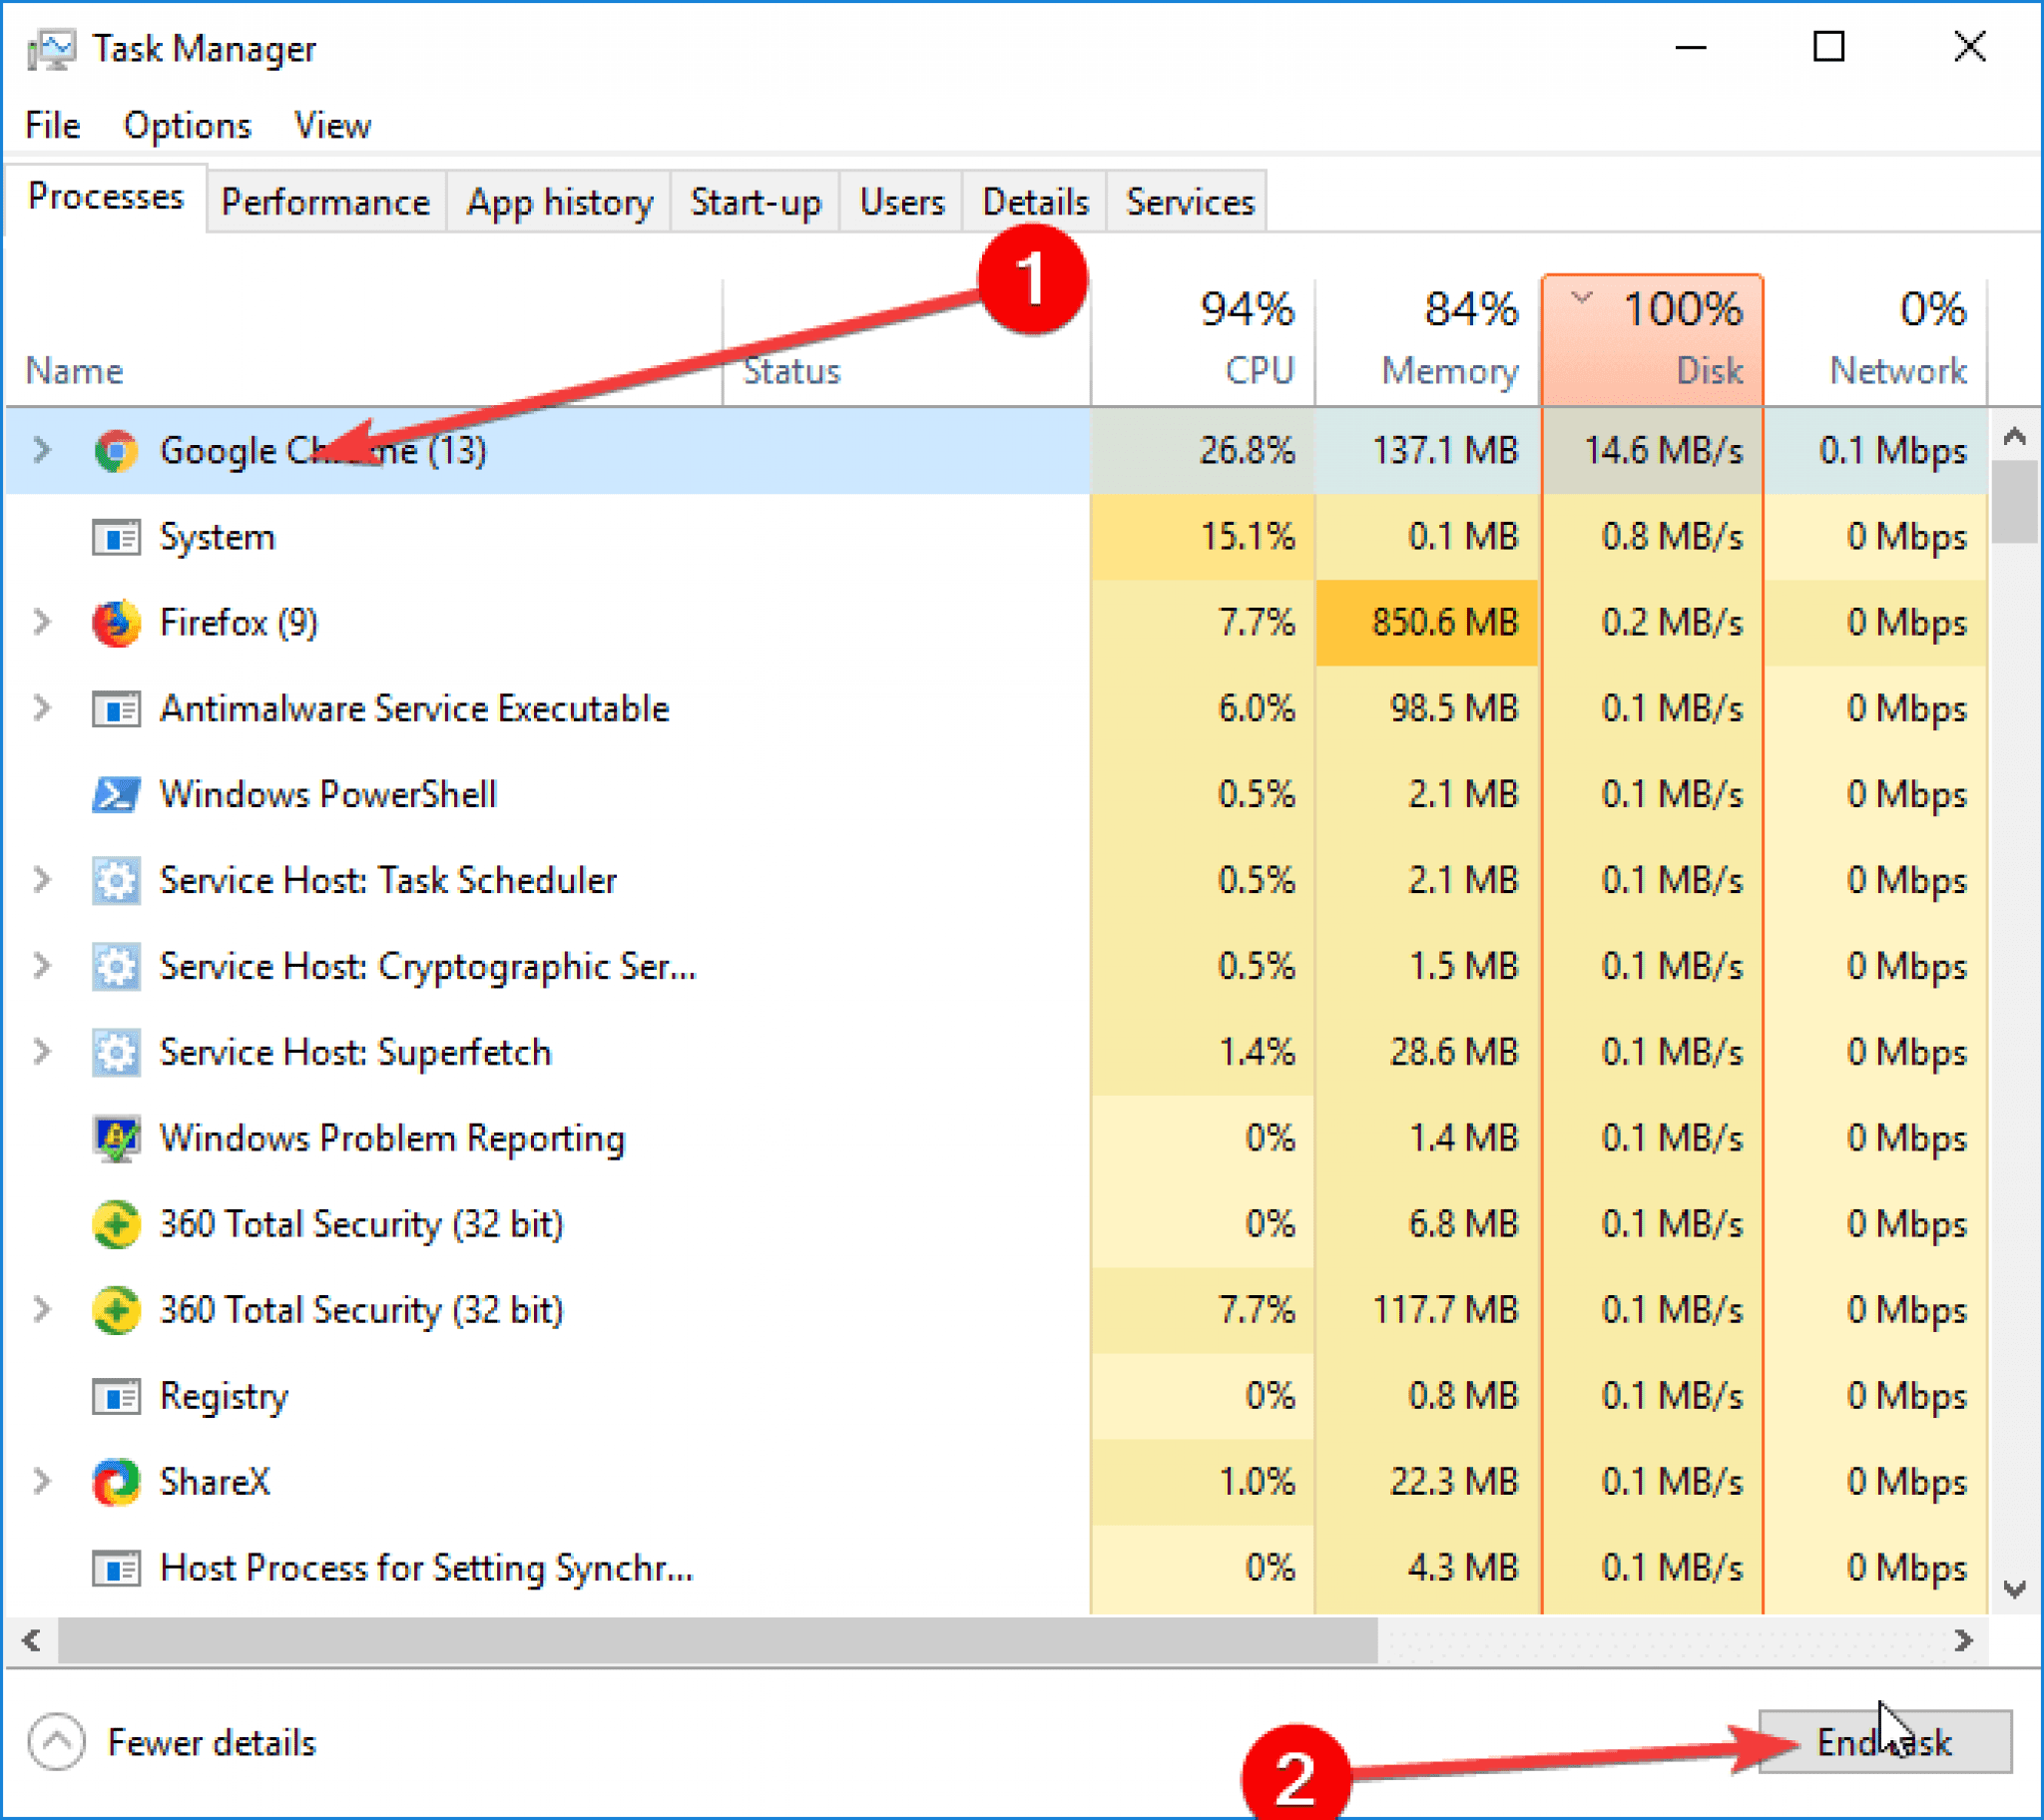
Task: Click the ShareX process icon
Action: tap(116, 1482)
